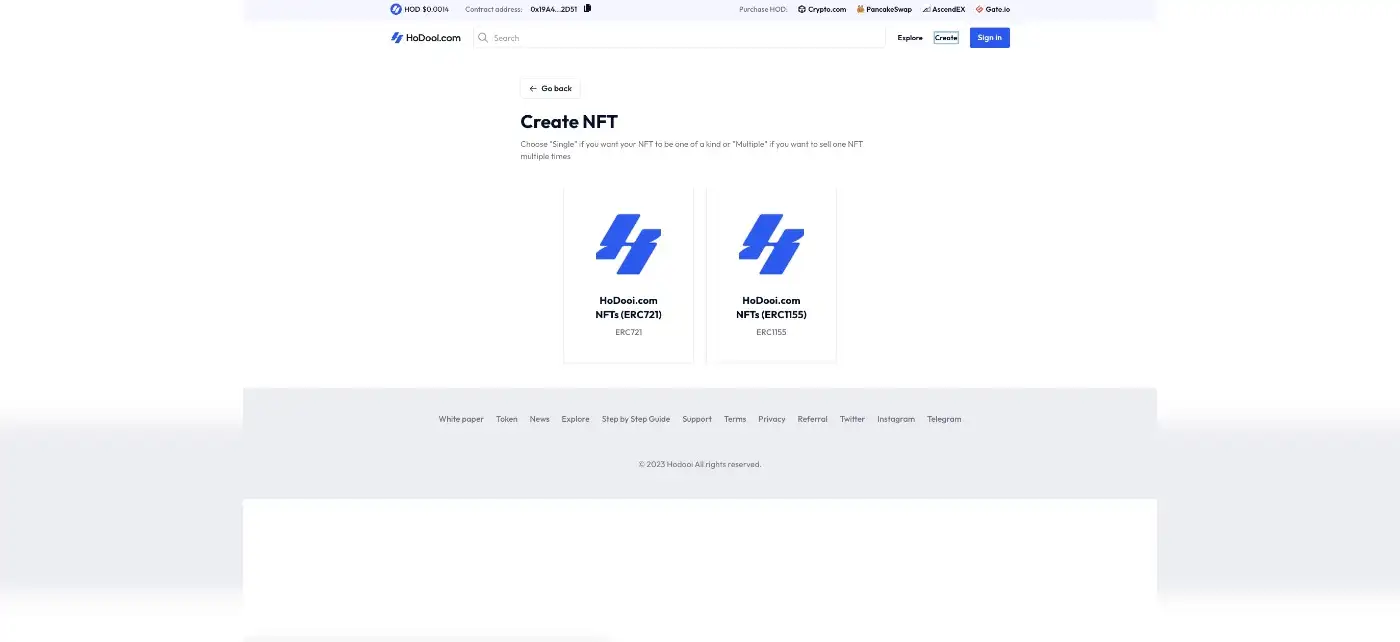The image size is (1400, 642).
Task: Open PancakeSwap purchase link
Action: point(884,9)
